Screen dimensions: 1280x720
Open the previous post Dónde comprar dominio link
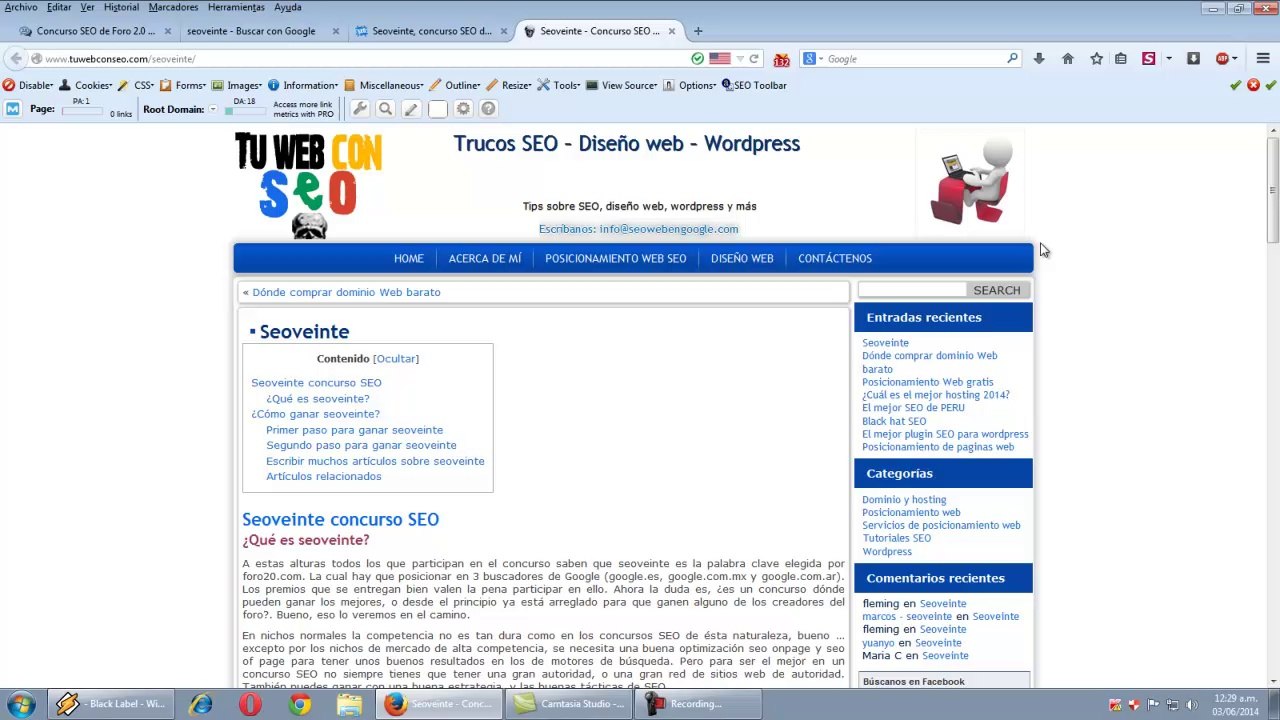click(346, 292)
